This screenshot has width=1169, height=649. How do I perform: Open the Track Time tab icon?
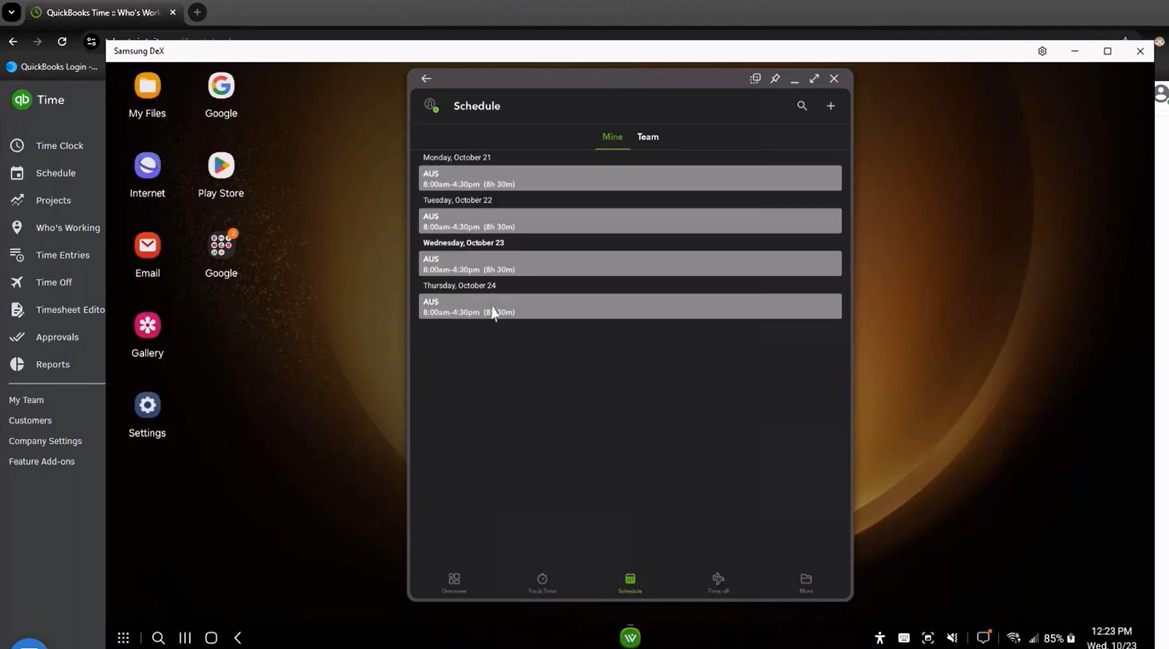coord(542,582)
